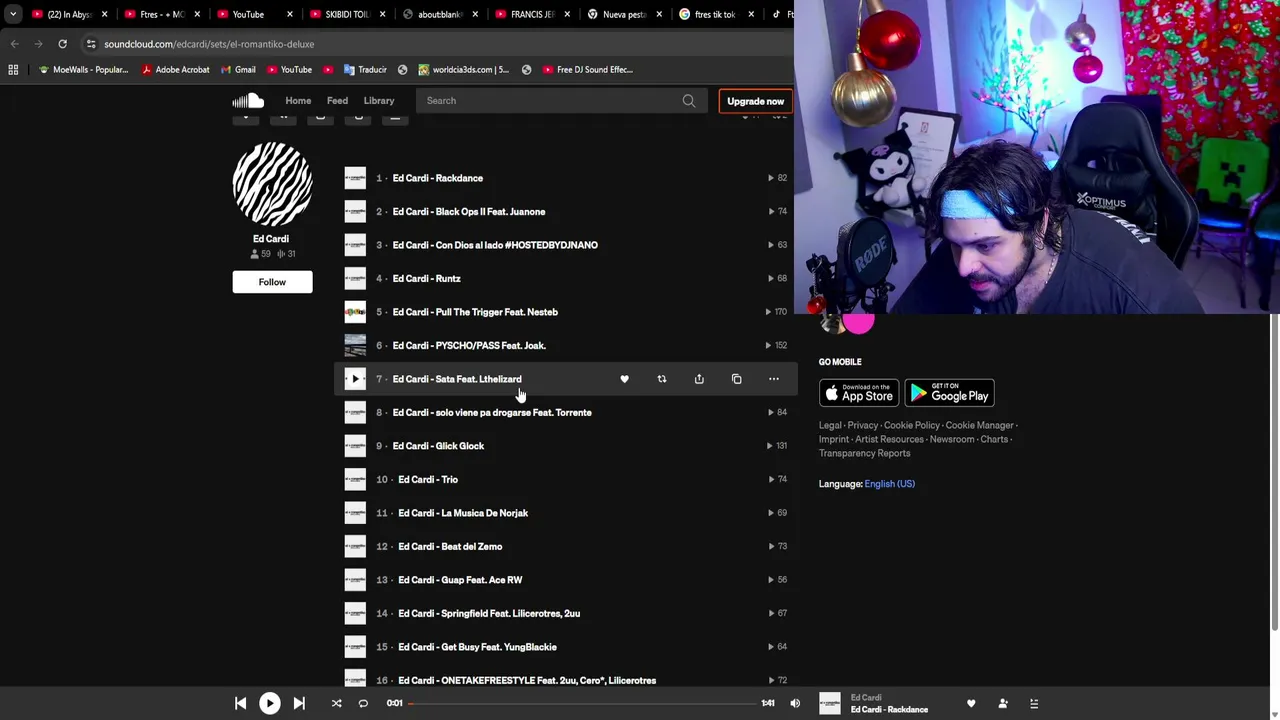The image size is (1280, 720).
Task: Reload the page in browser toolbar
Action: (62, 44)
